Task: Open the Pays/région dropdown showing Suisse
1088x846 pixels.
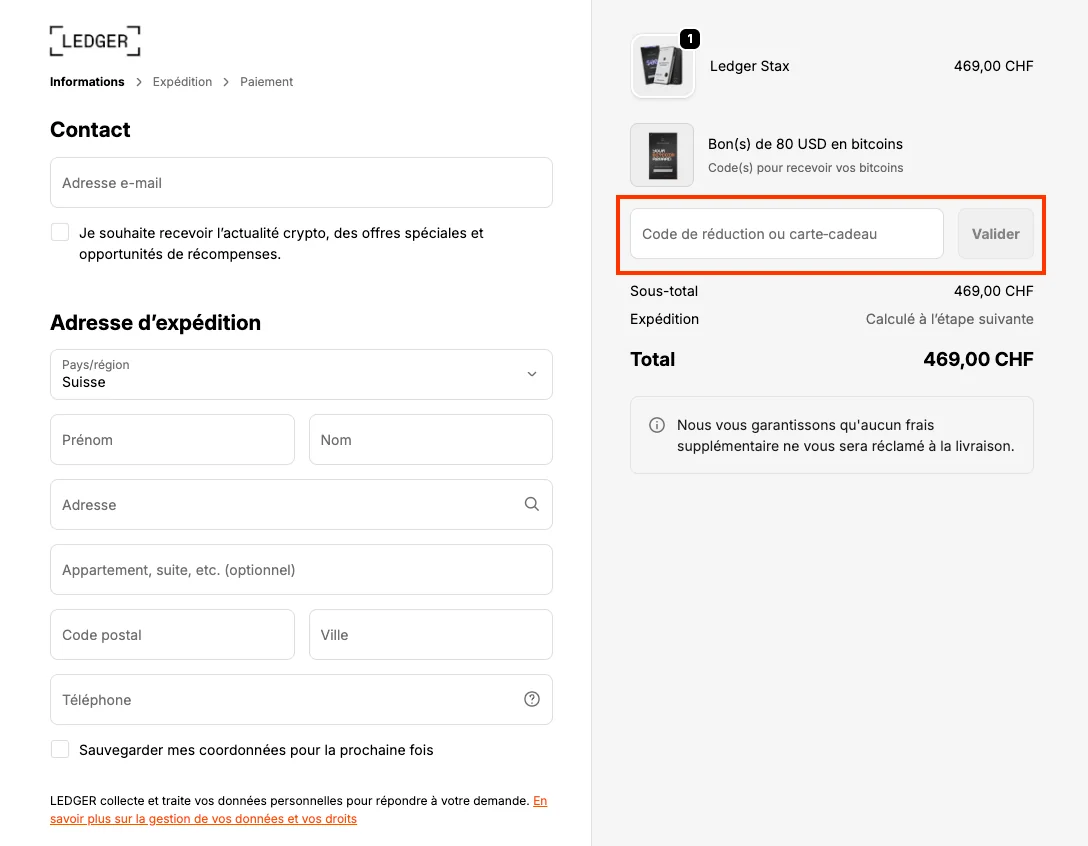Action: click(x=300, y=374)
